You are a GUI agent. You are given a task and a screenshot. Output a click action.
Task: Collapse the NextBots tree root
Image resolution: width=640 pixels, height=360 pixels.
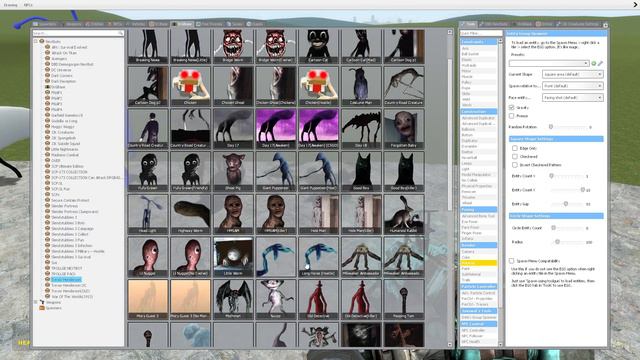click(36, 41)
